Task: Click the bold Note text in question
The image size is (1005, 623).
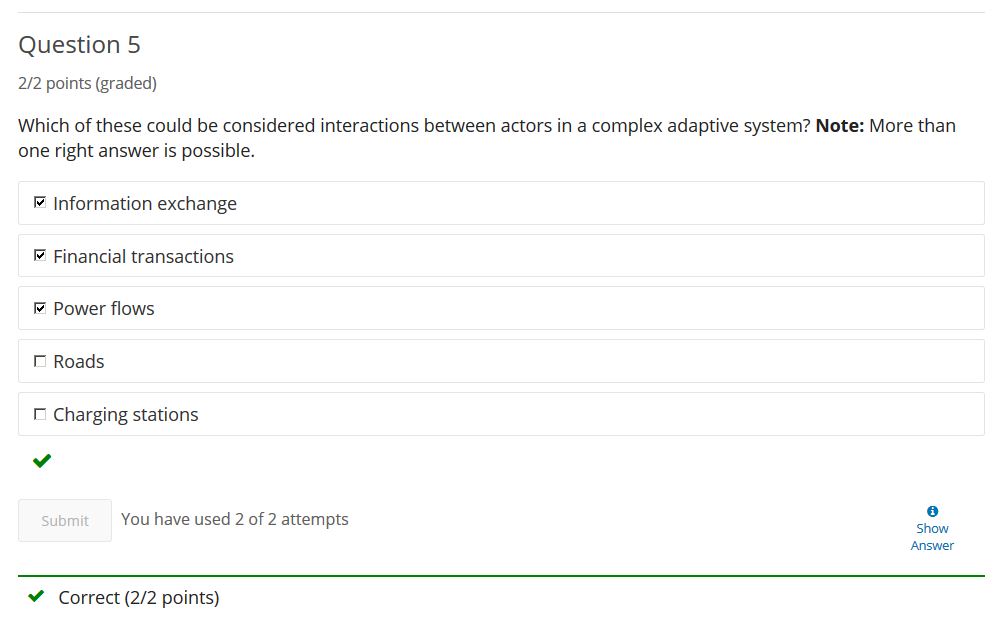Action: tap(840, 126)
